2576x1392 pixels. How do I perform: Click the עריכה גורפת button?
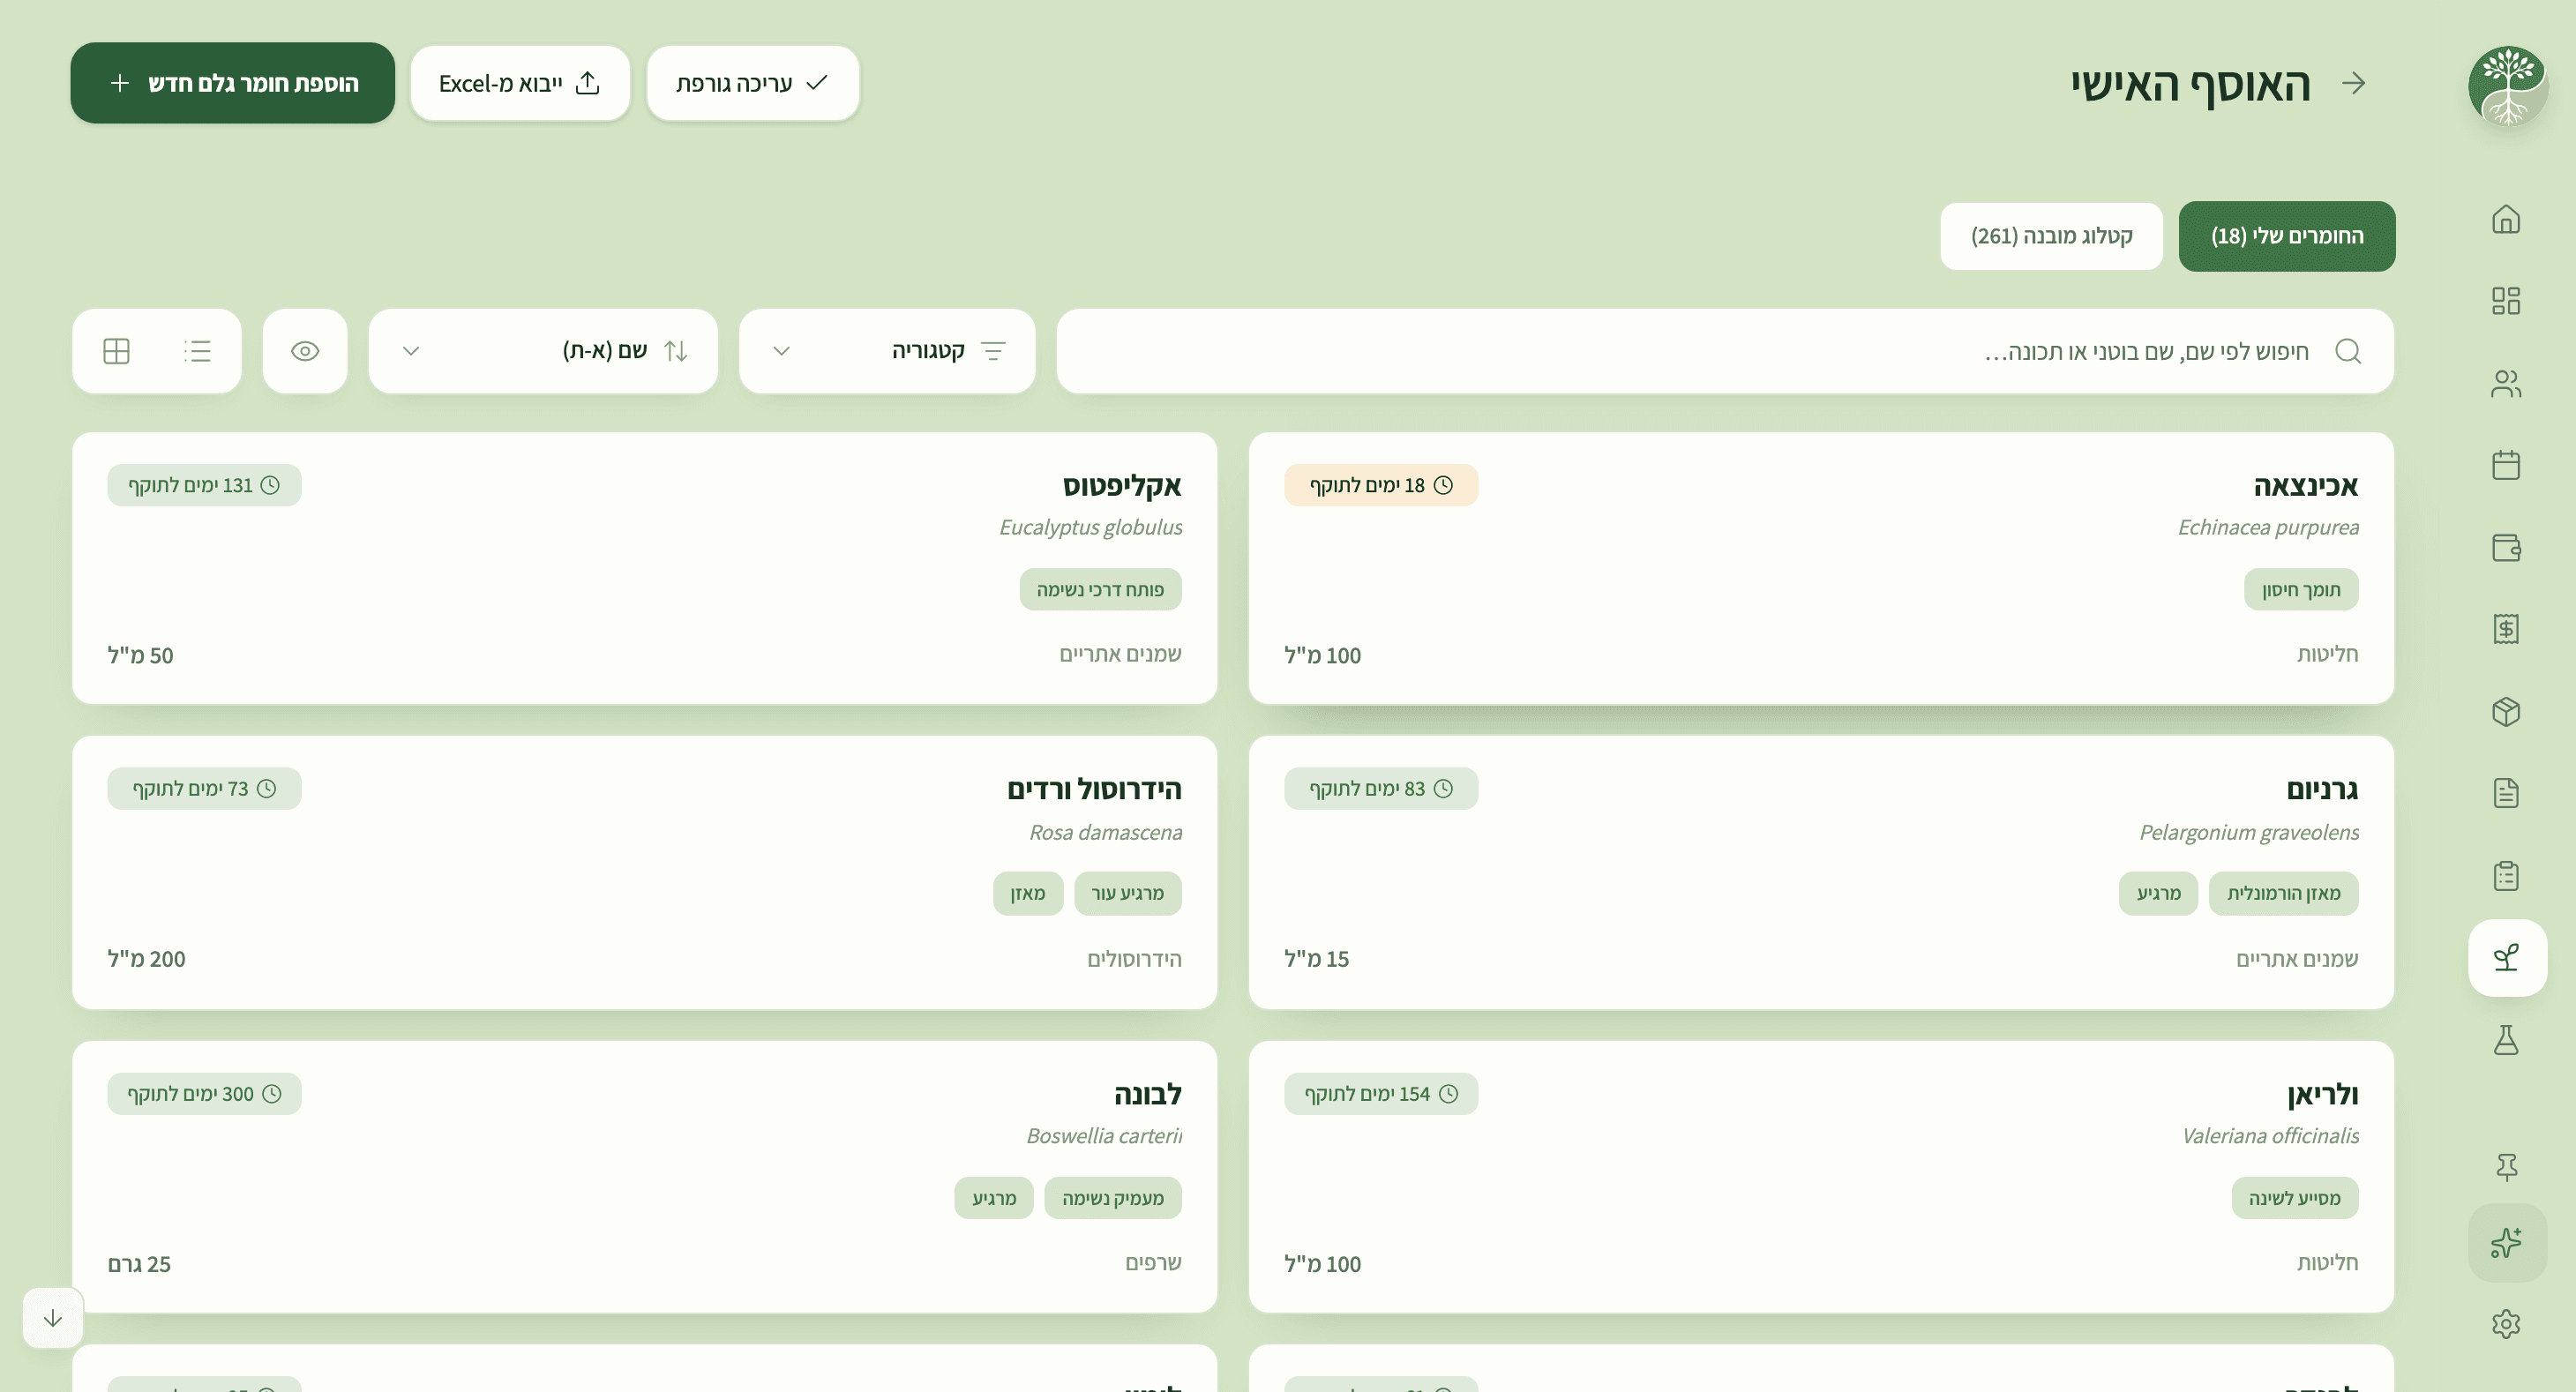coord(753,83)
